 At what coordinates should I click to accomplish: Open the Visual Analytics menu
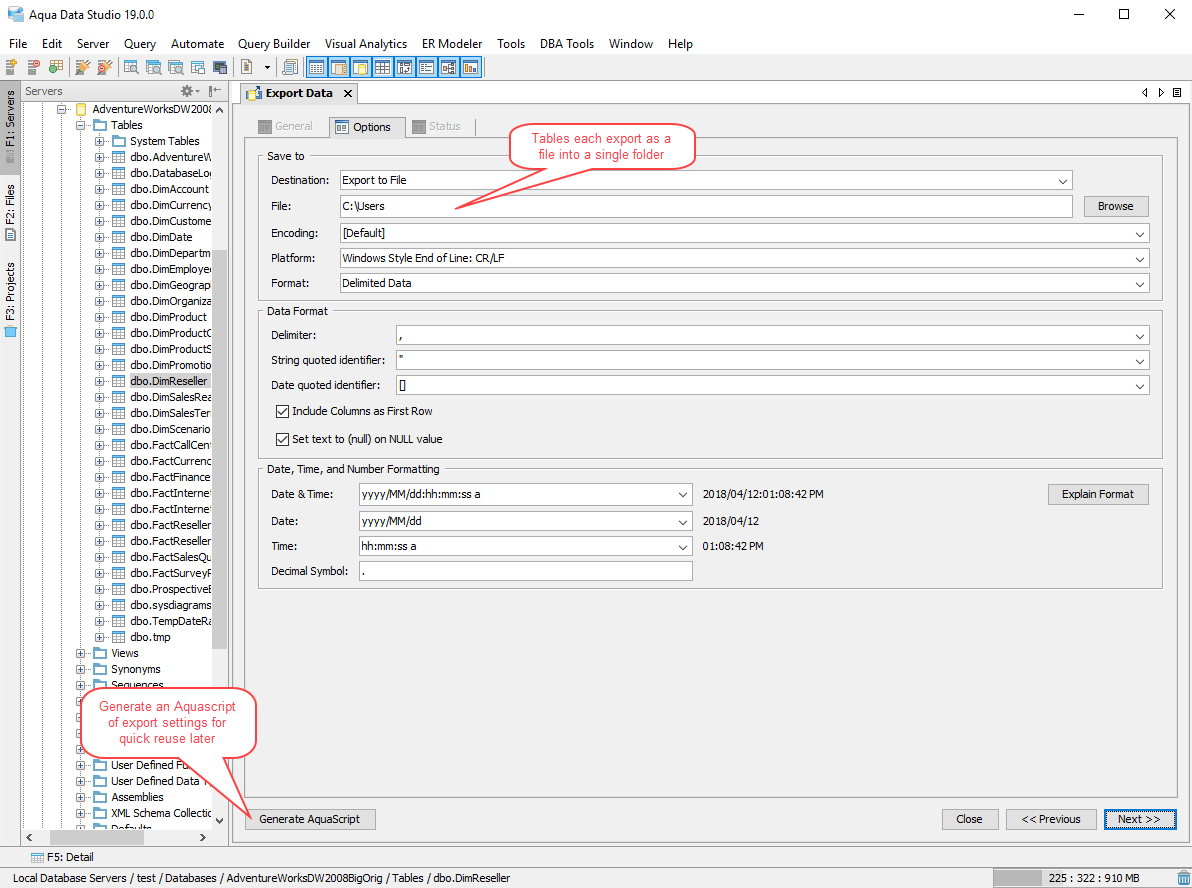point(366,43)
